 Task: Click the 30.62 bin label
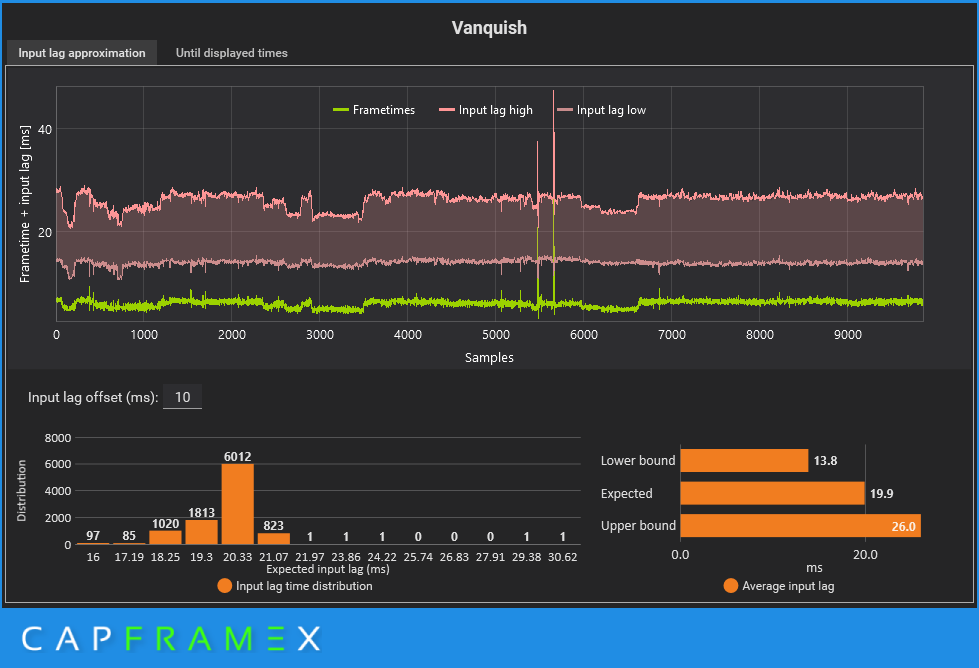click(563, 557)
